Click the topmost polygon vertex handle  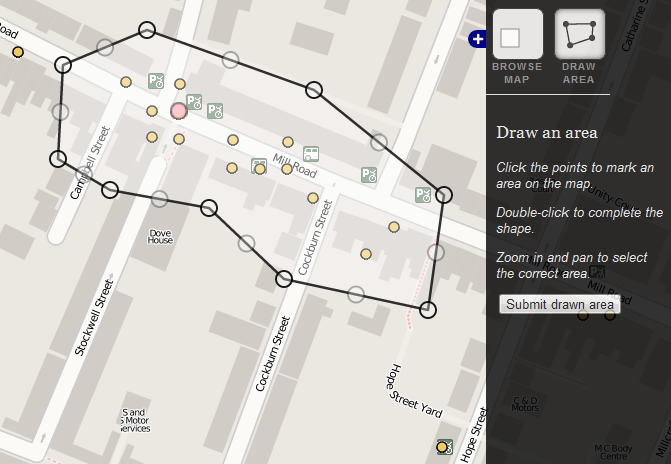pos(147,30)
